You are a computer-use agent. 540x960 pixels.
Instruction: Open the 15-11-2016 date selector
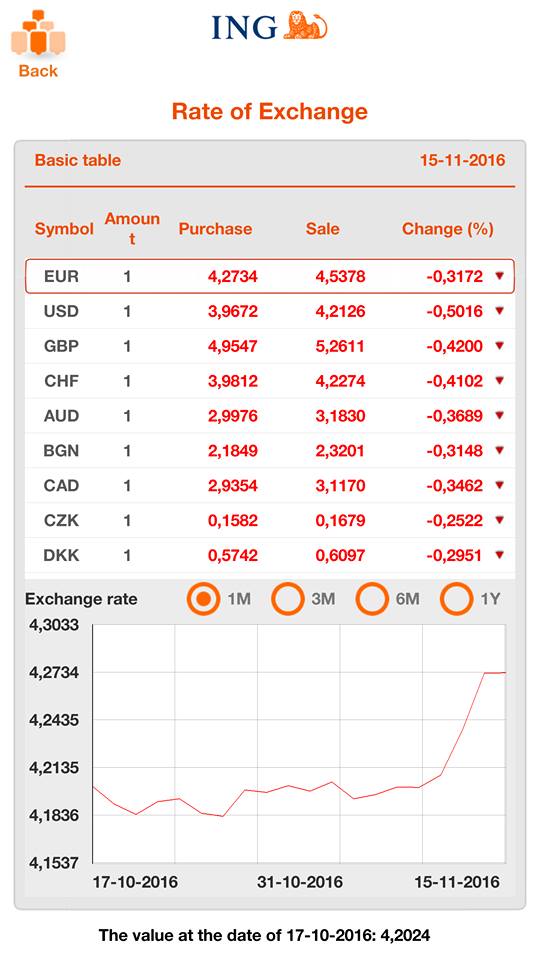coord(462,160)
